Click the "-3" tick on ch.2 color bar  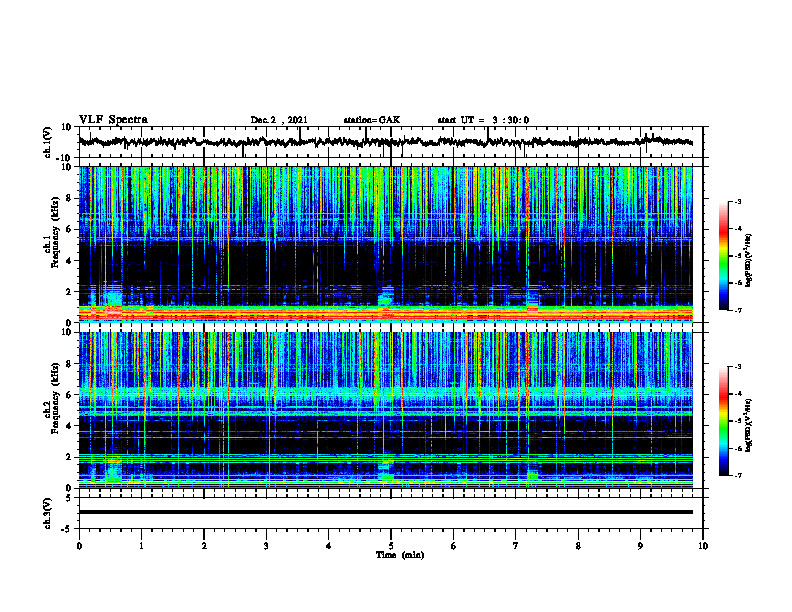(x=737, y=367)
